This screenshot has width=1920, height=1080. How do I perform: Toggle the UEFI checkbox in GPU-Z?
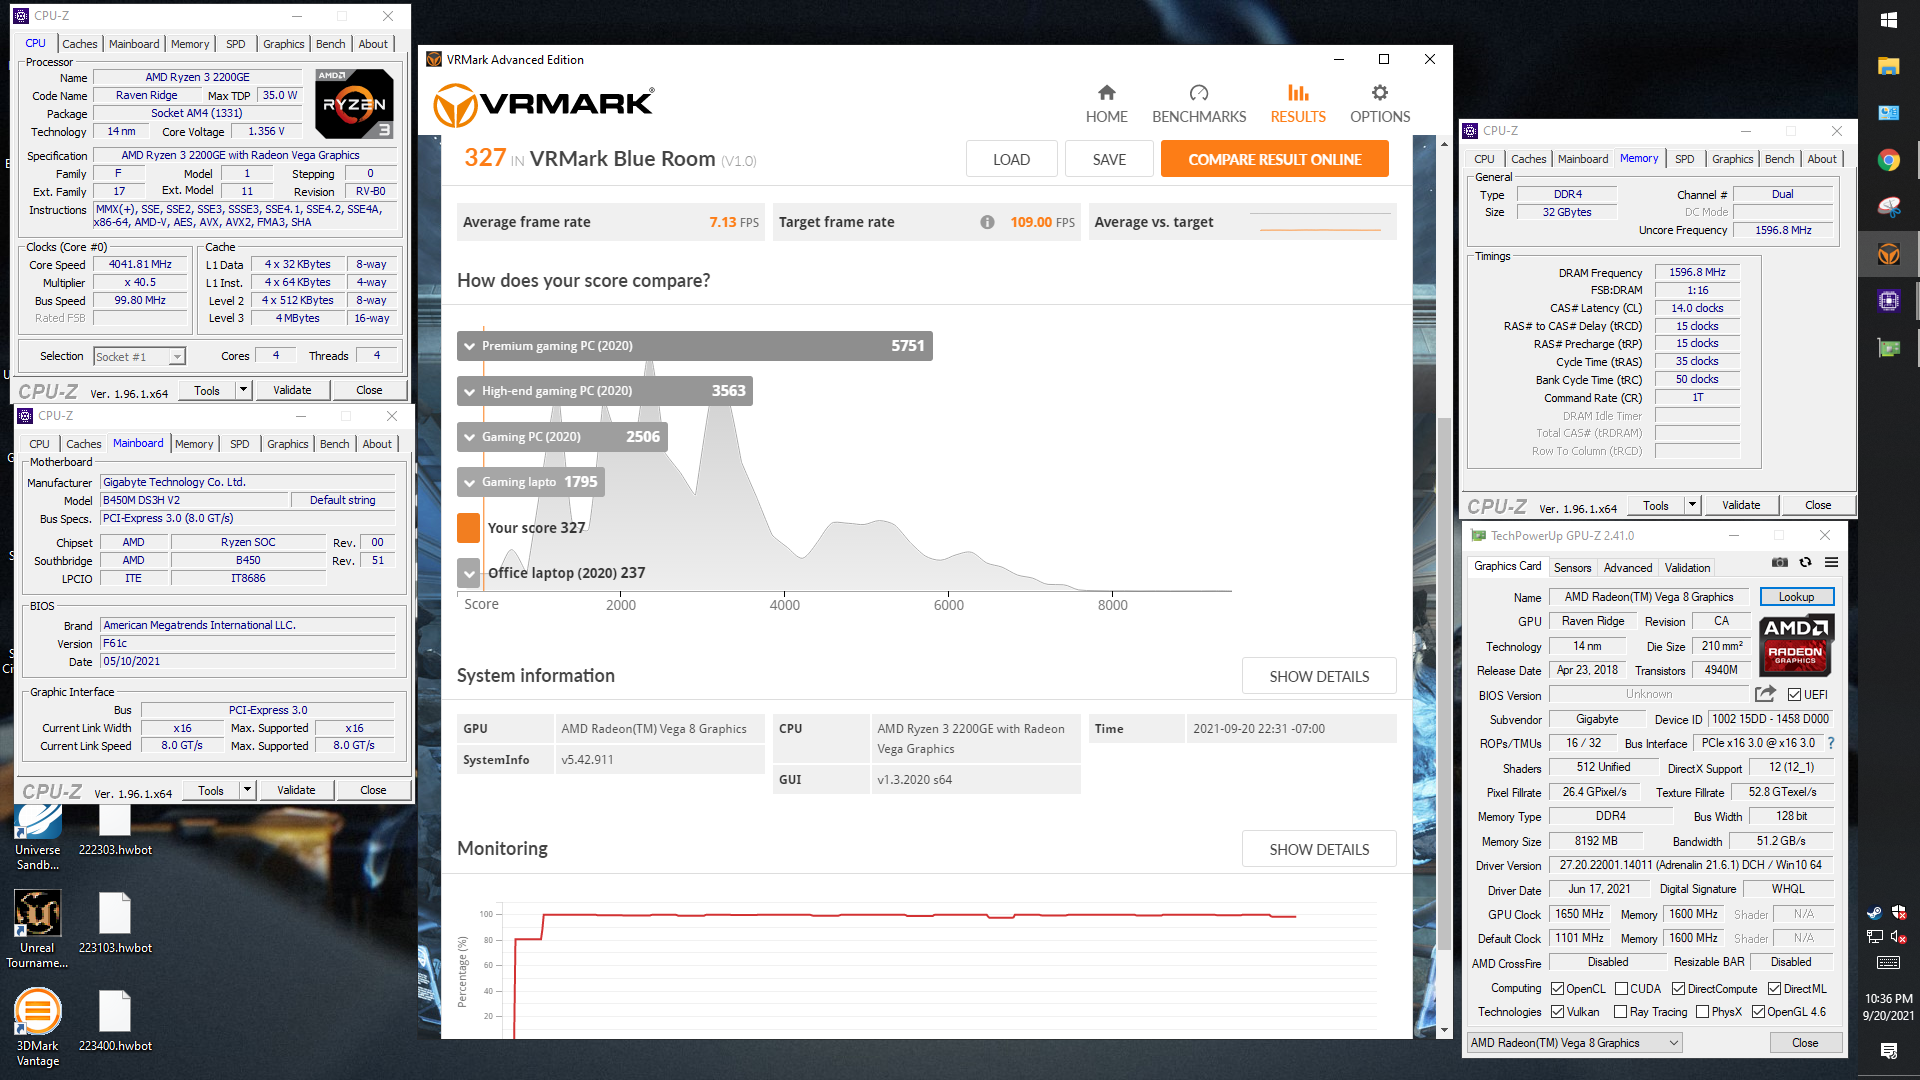(x=1794, y=694)
